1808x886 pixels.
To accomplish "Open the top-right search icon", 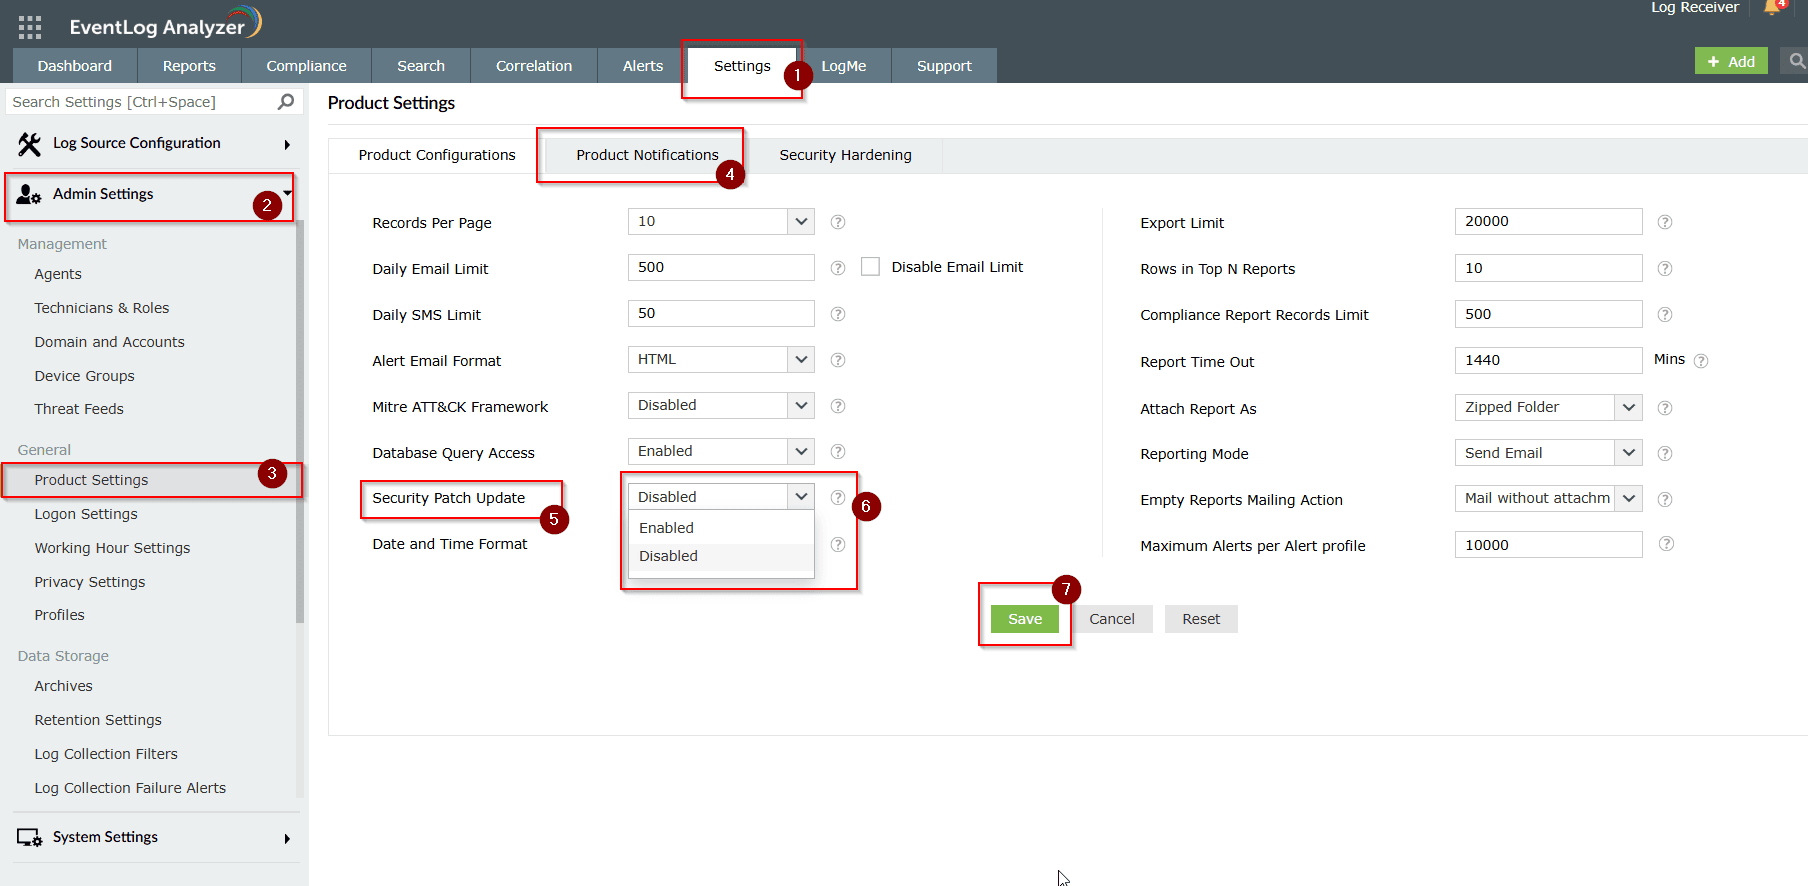I will coord(1796,62).
